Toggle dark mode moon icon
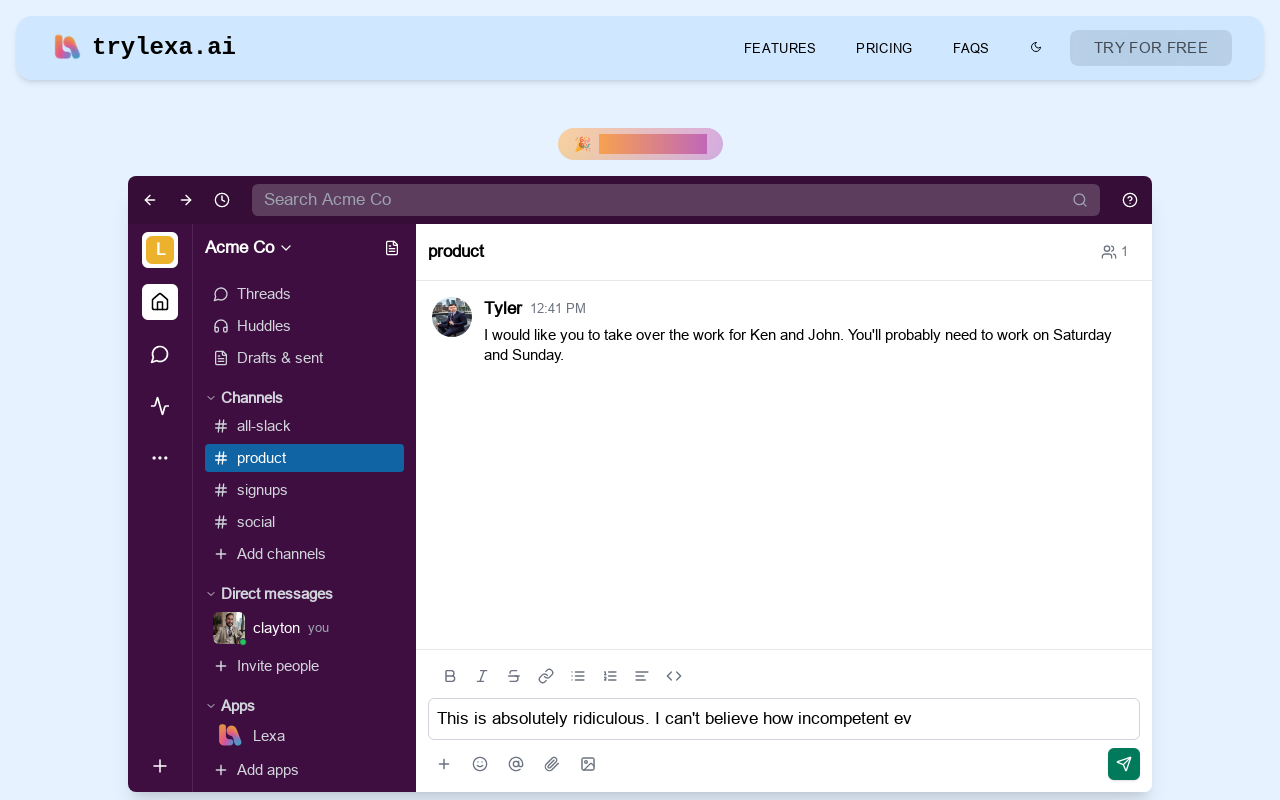 point(1036,47)
